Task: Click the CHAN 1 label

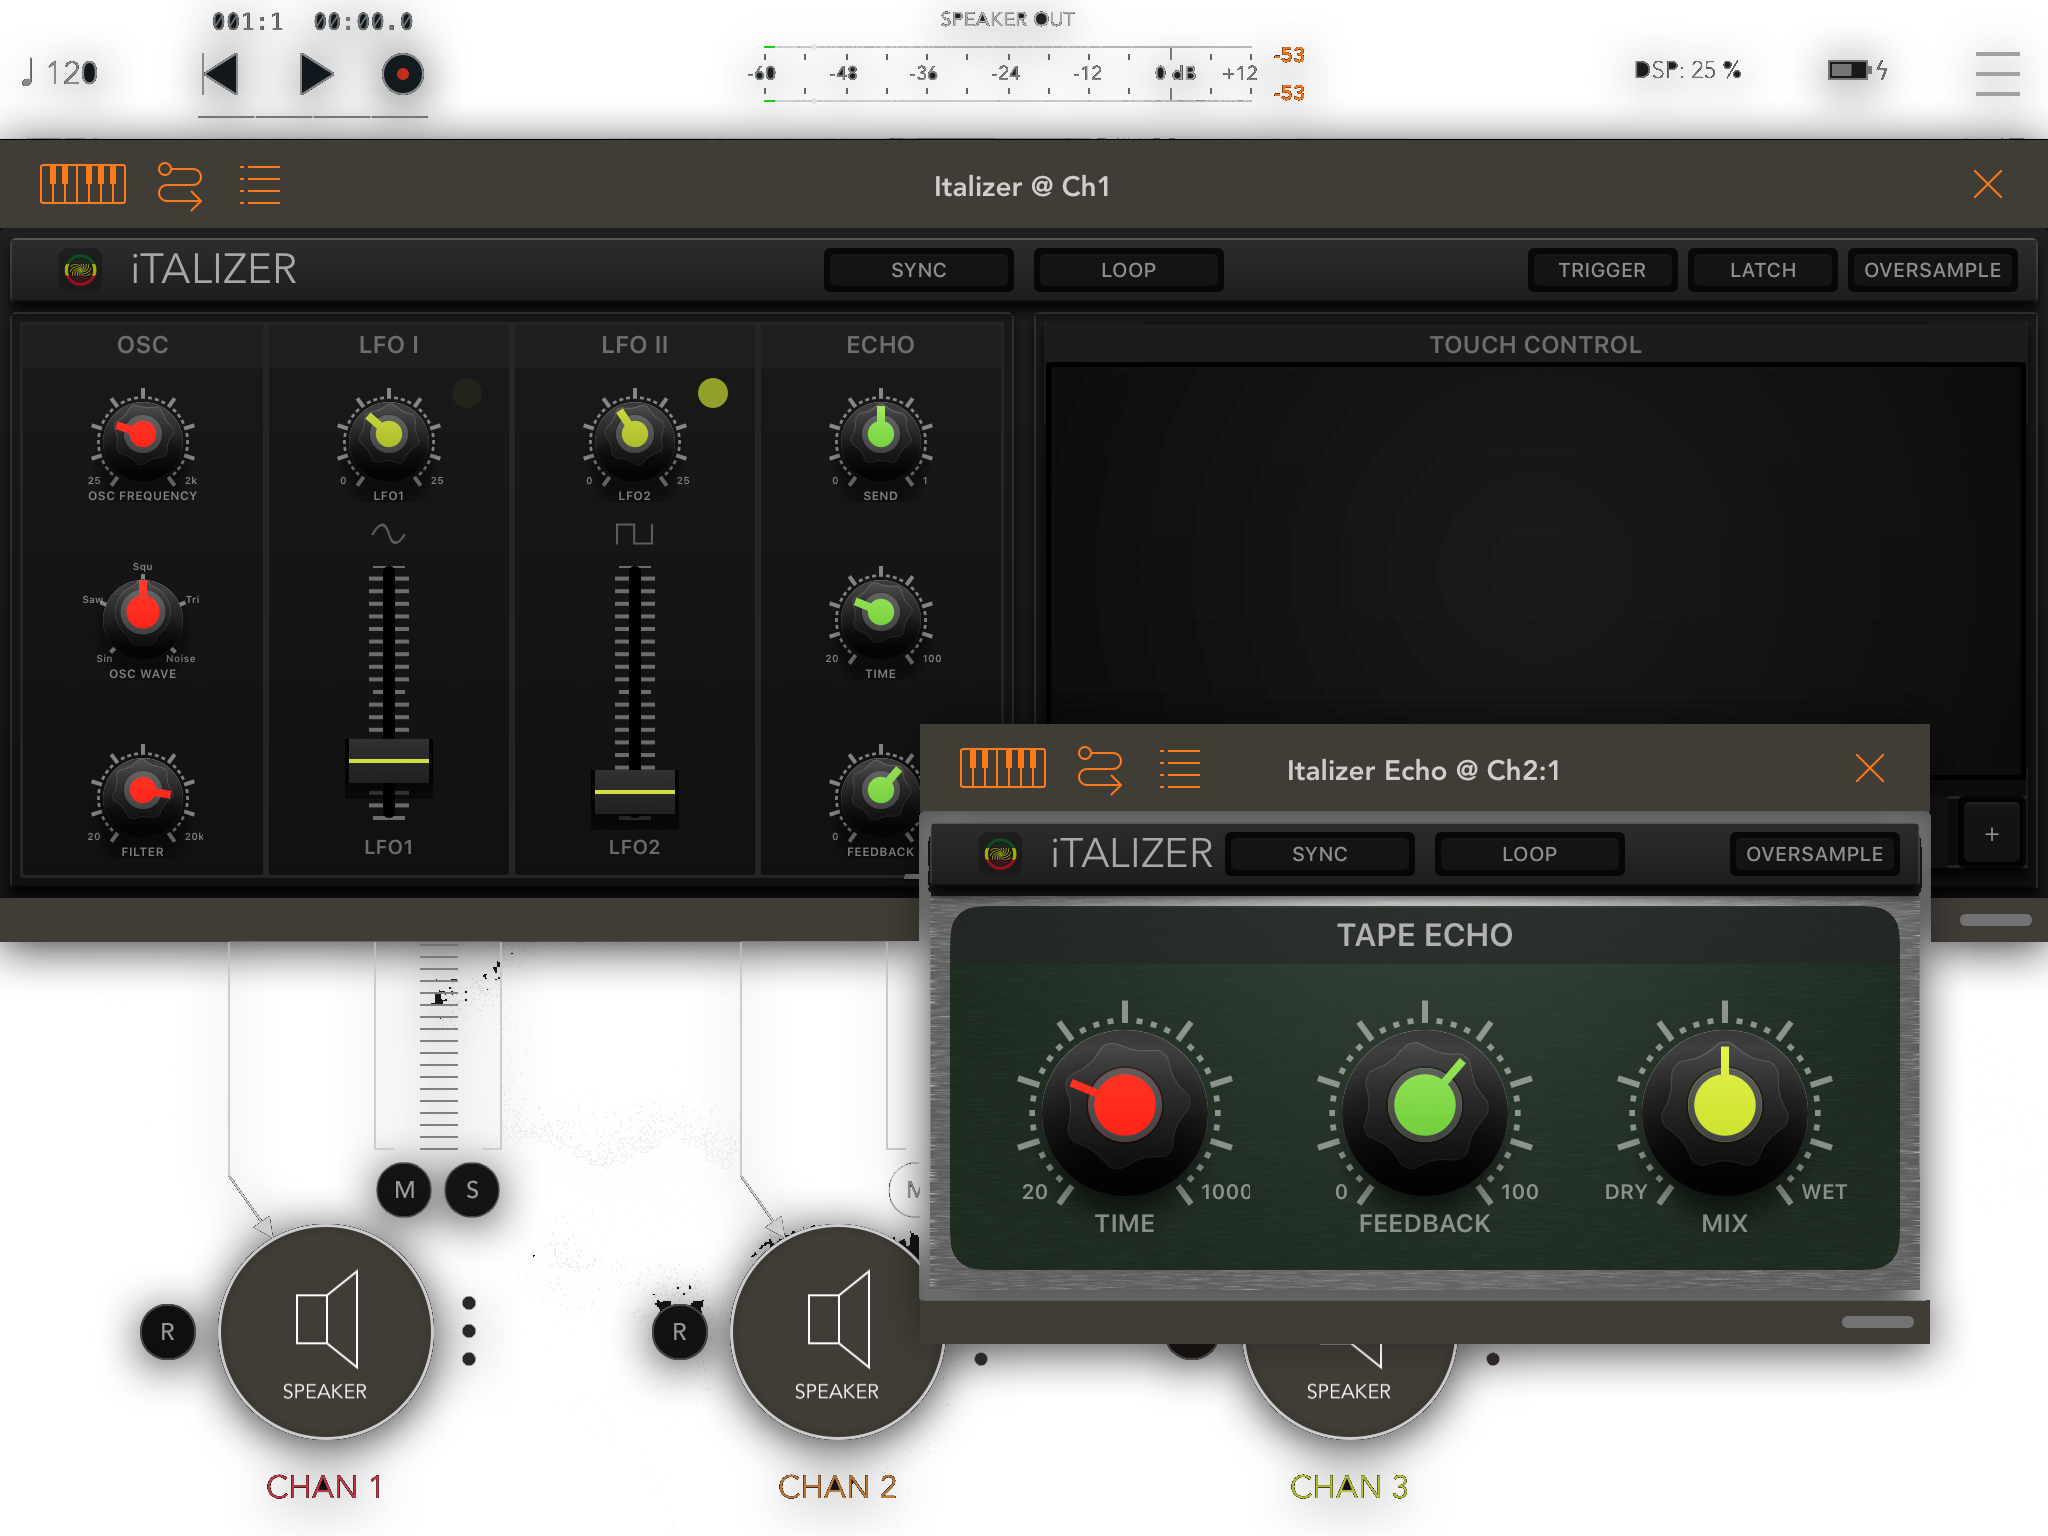Action: coord(324,1487)
